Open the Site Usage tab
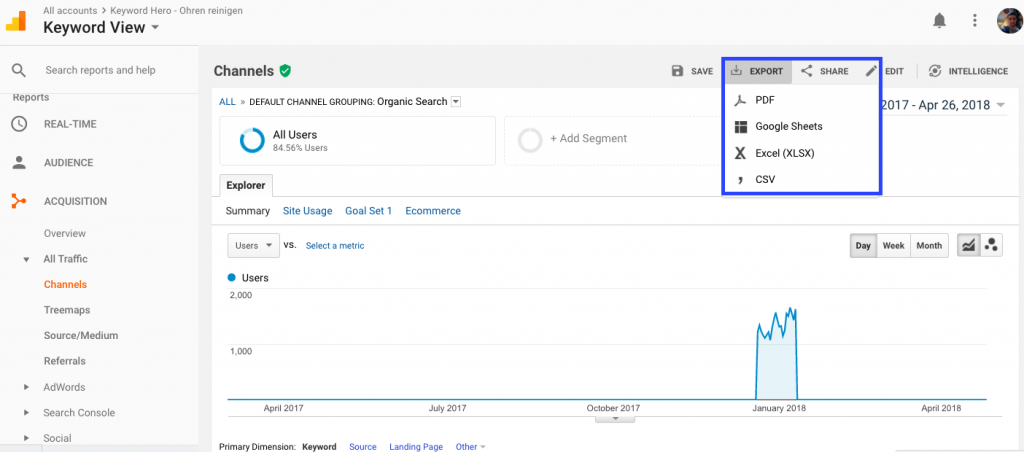 308,211
